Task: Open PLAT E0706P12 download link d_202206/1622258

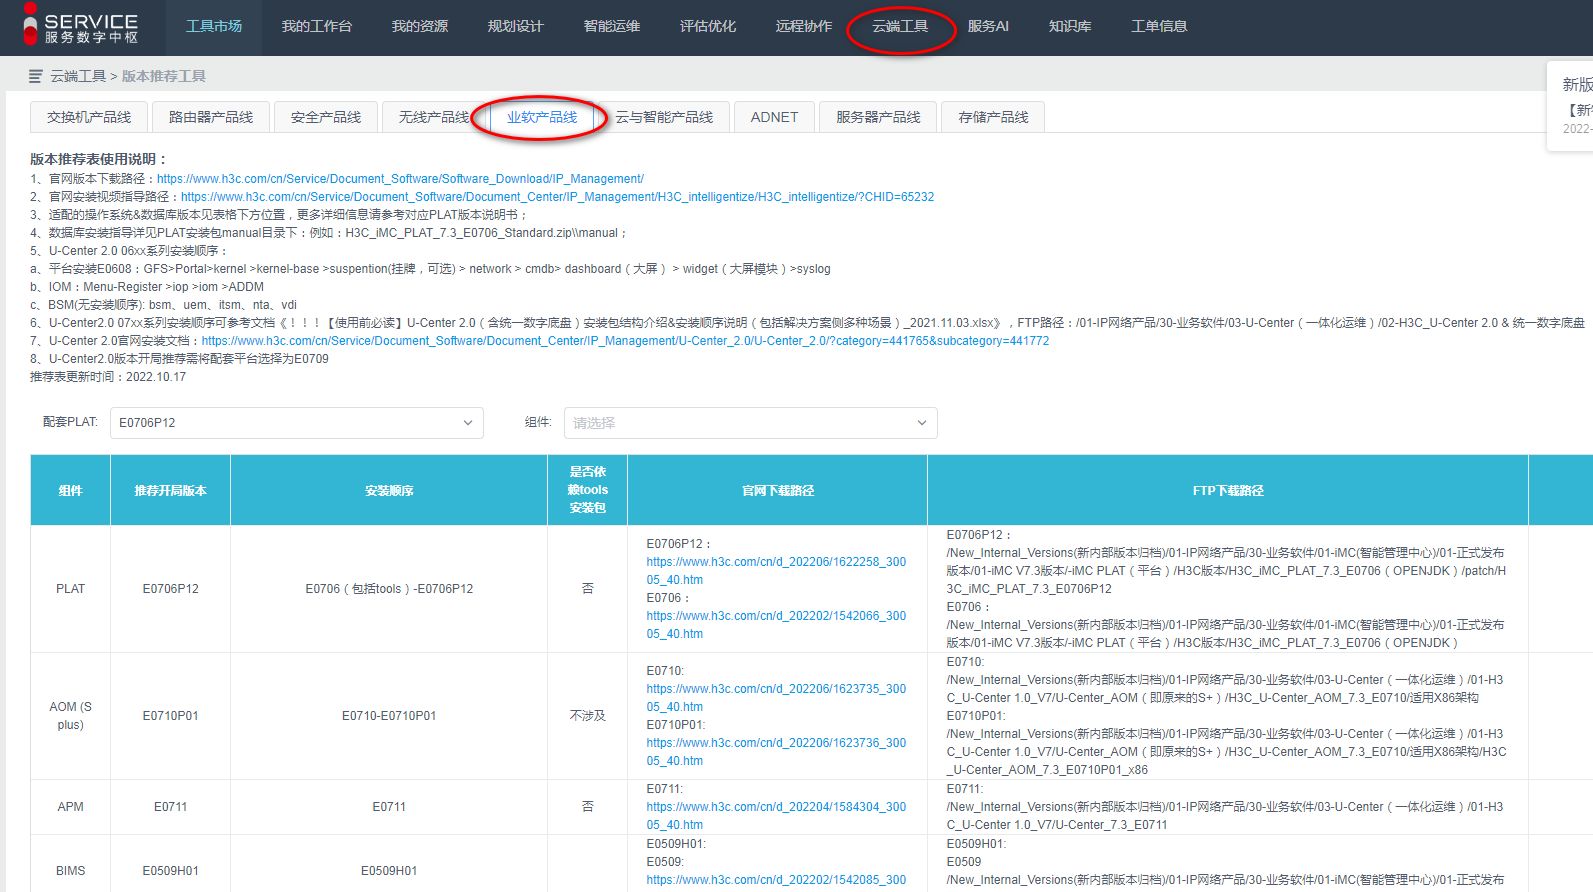Action: pyautogui.click(x=776, y=571)
